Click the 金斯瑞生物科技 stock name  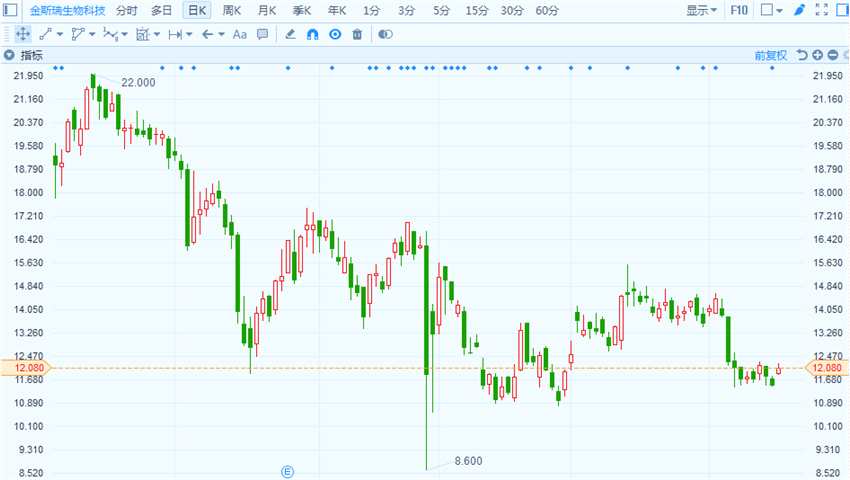pyautogui.click(x=67, y=10)
